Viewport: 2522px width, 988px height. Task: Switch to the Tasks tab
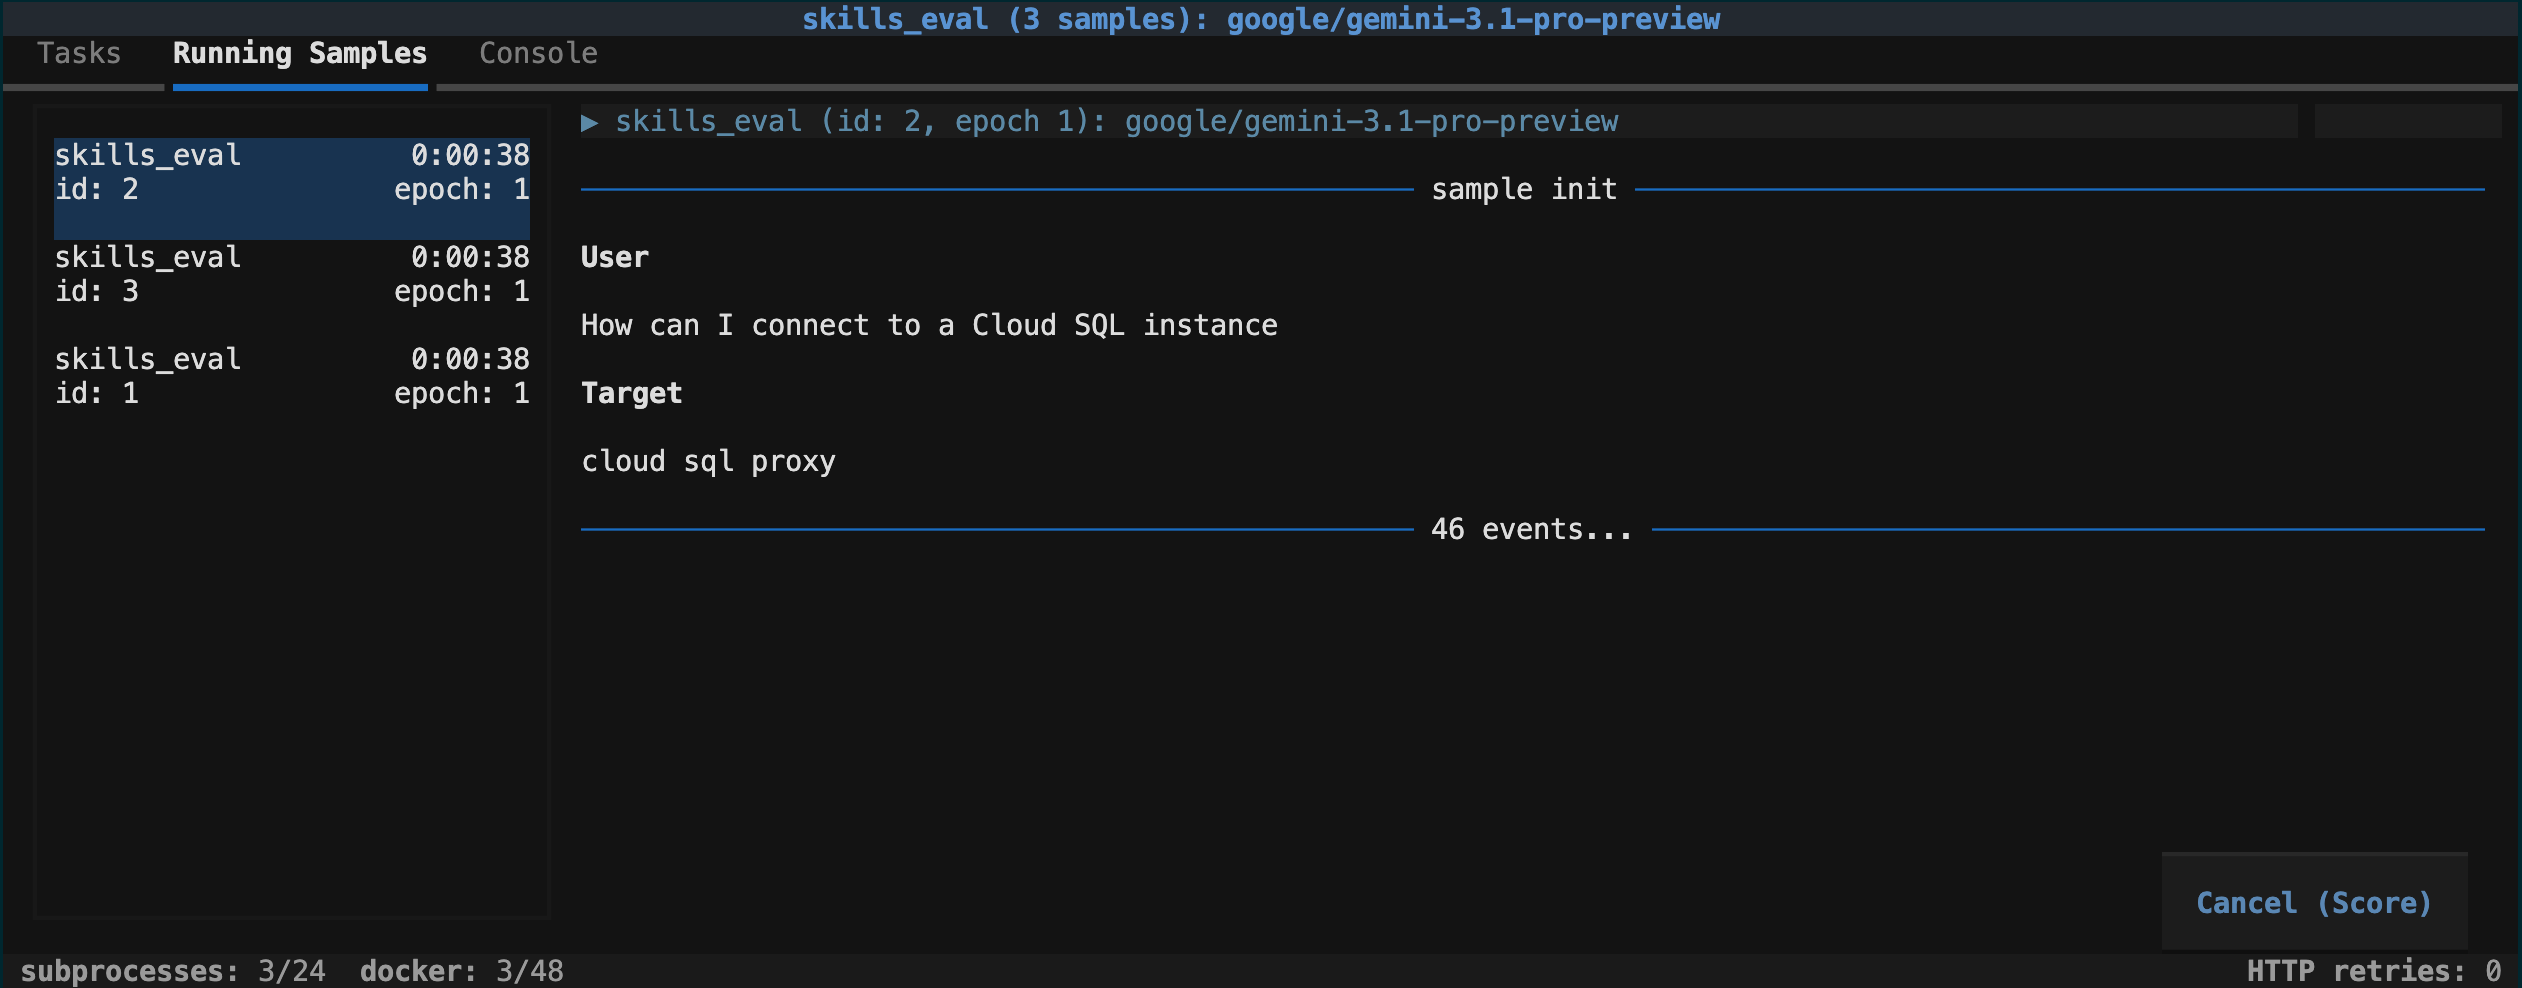click(x=79, y=53)
